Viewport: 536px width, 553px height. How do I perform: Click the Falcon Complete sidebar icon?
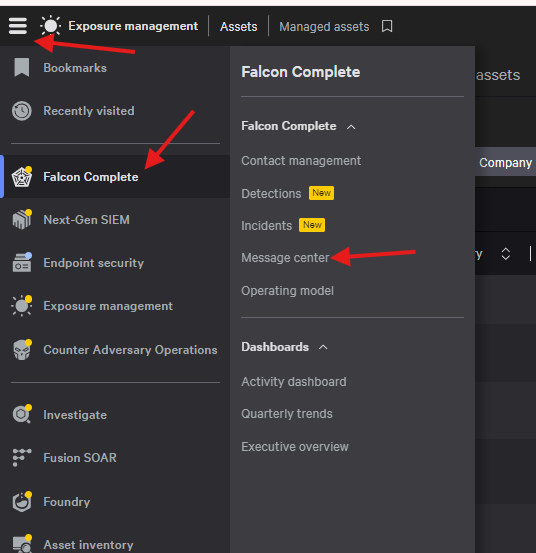(22, 177)
